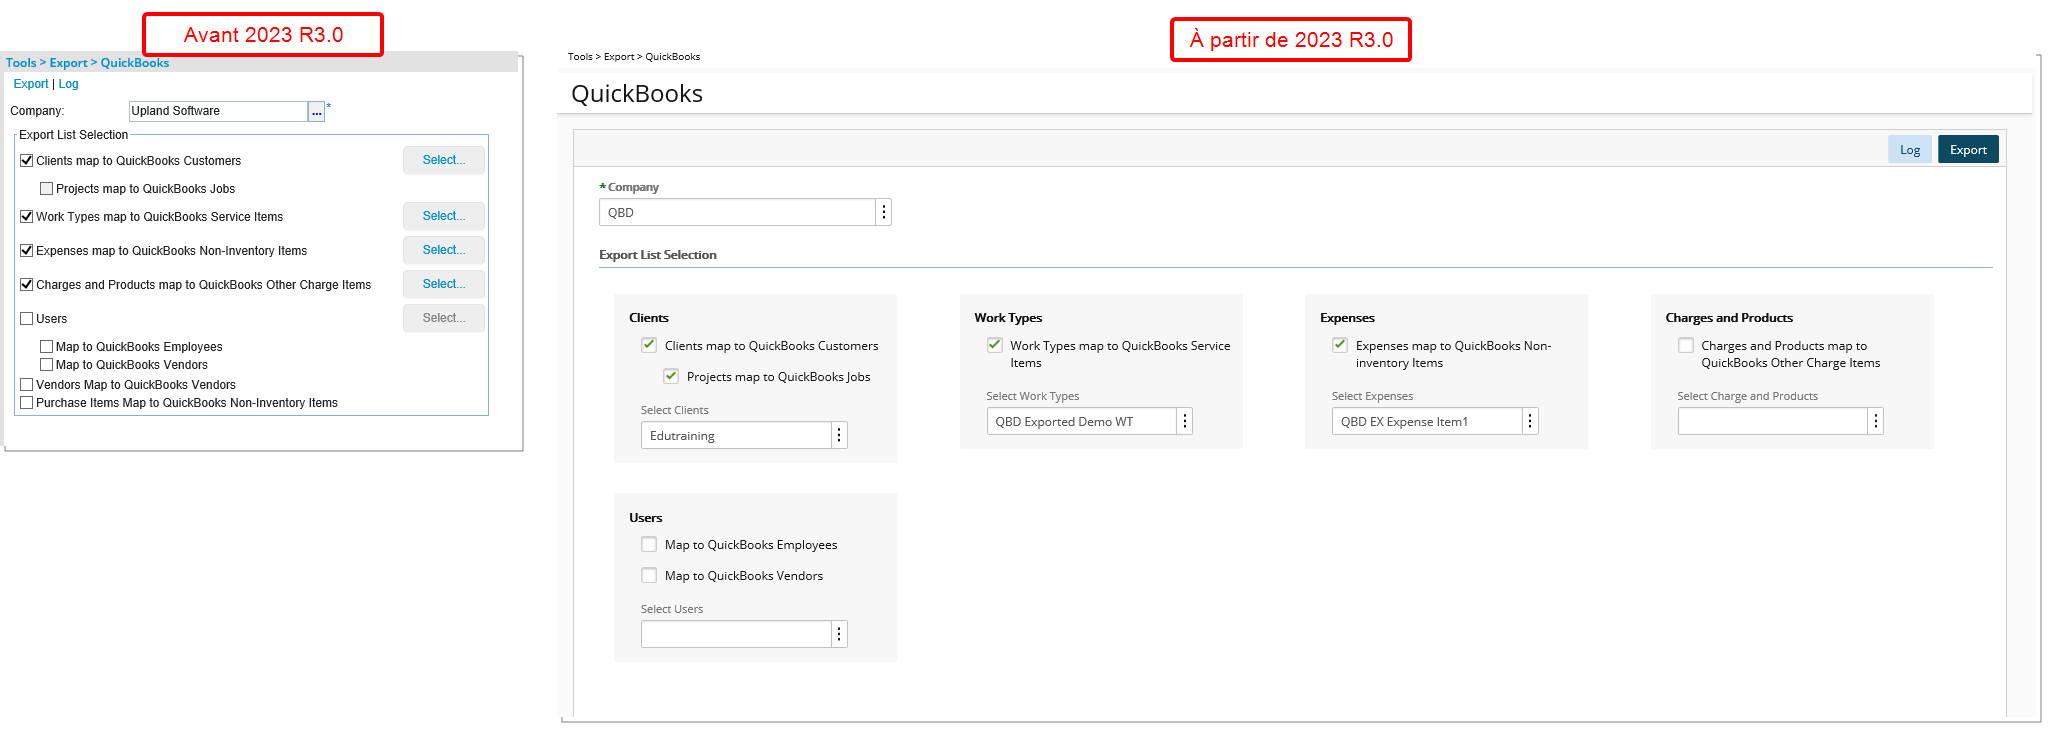
Task: Click Expenses card heading
Action: [1347, 318]
